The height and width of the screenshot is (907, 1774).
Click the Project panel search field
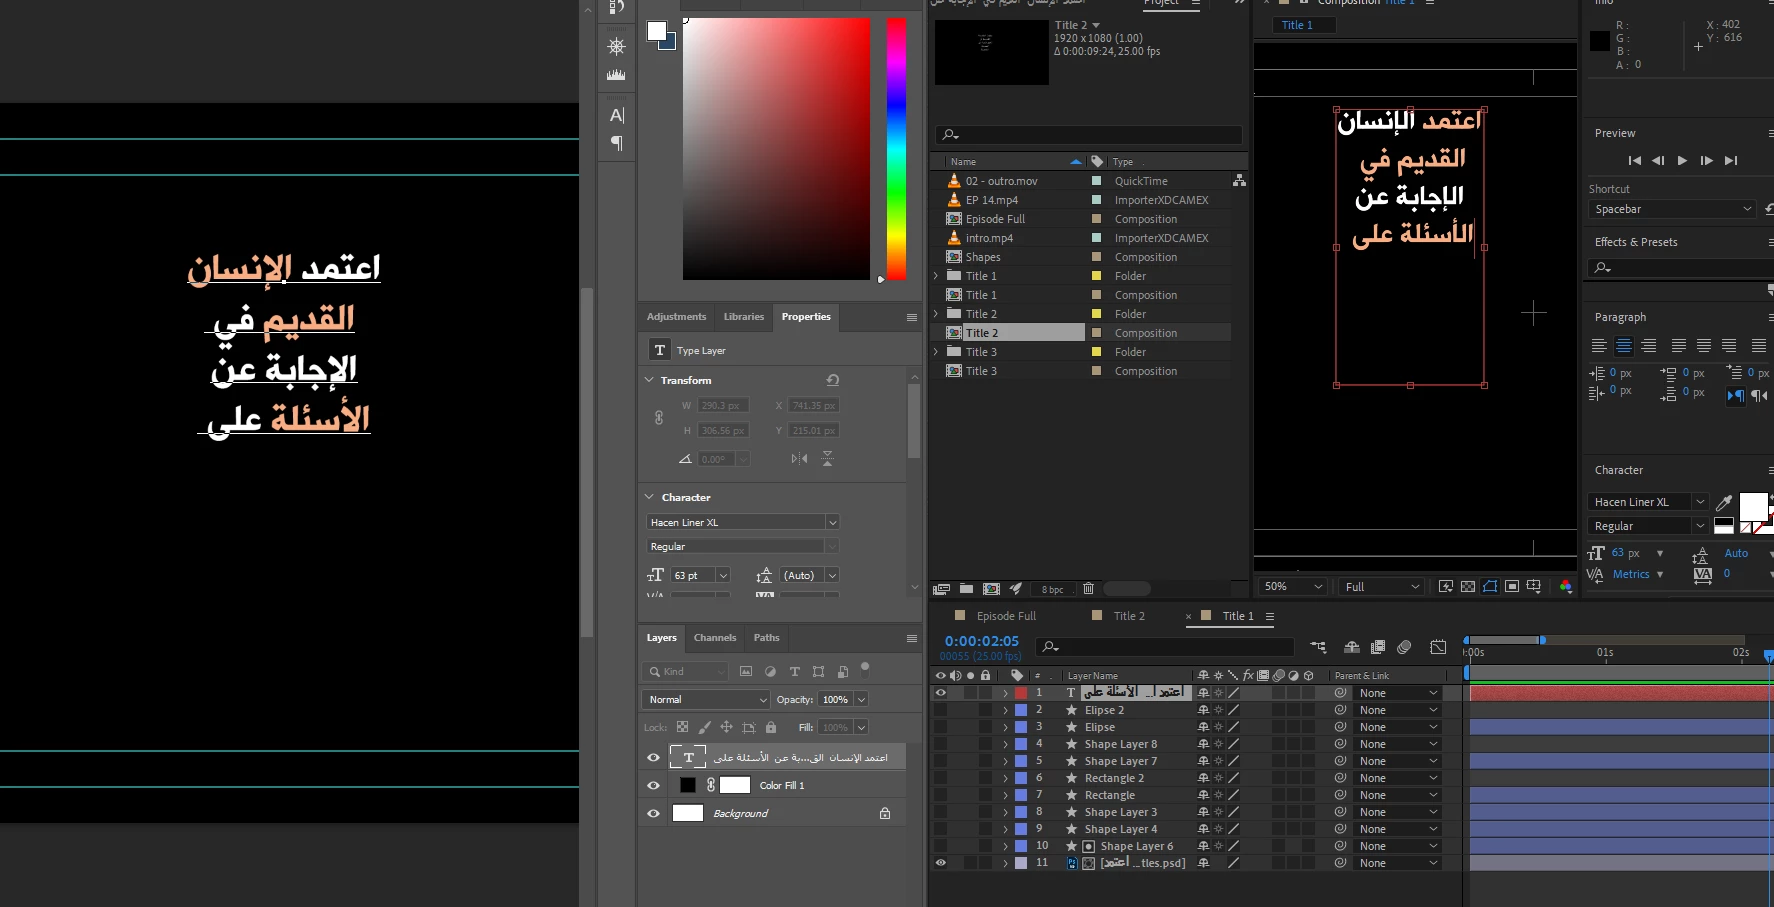point(1089,134)
